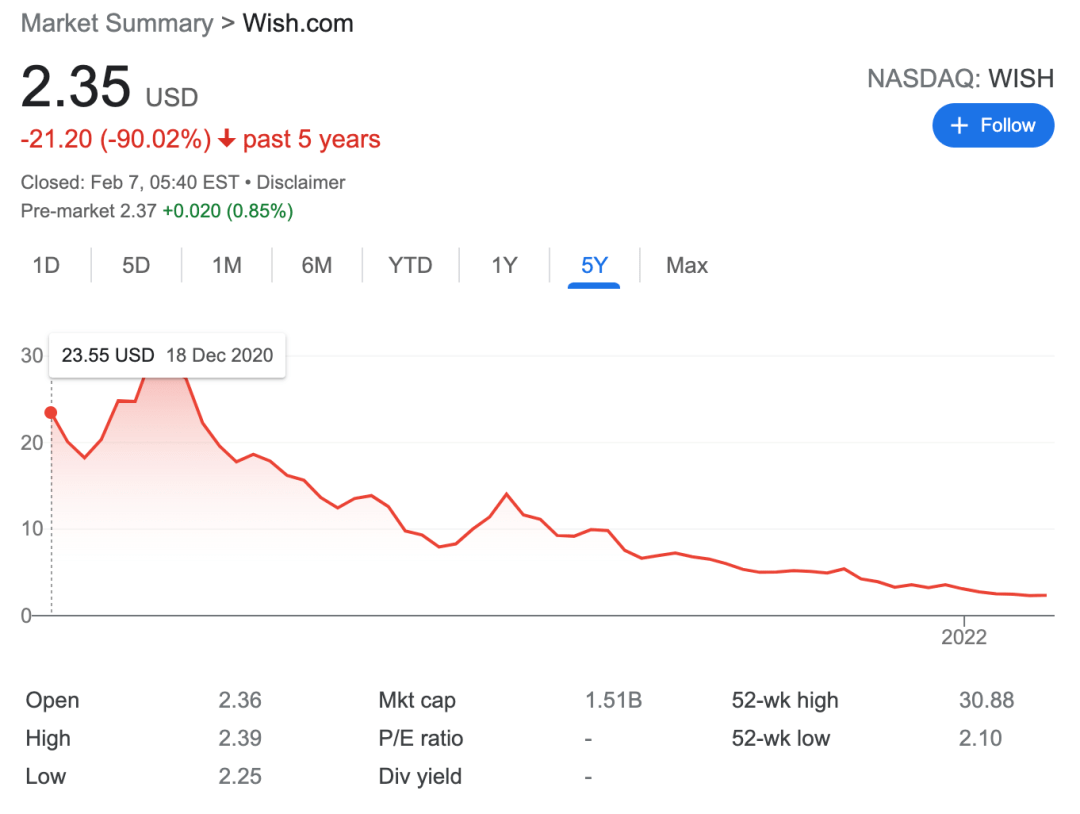Image resolution: width=1080 pixels, height=814 pixels.
Task: Open the YTD chart view
Action: click(410, 265)
